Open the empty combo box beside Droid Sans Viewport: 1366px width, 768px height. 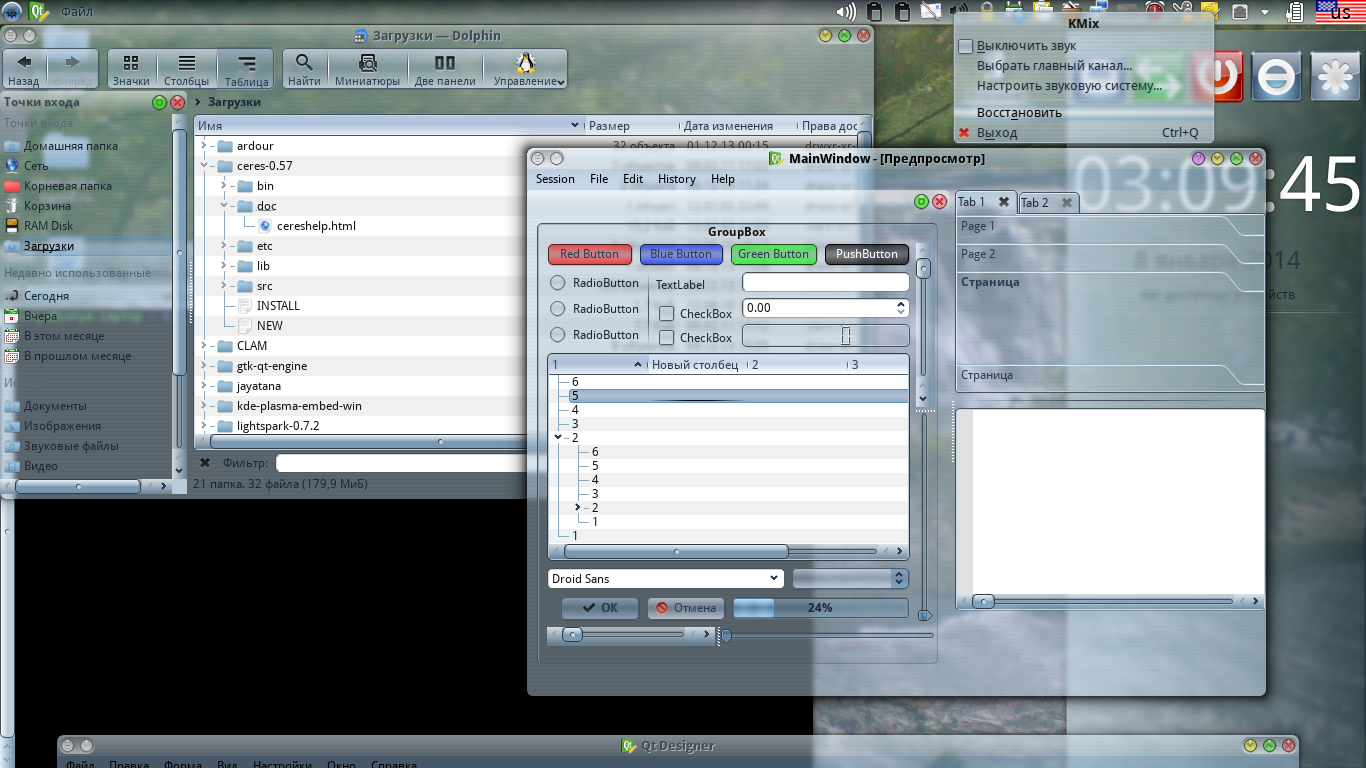(x=850, y=579)
